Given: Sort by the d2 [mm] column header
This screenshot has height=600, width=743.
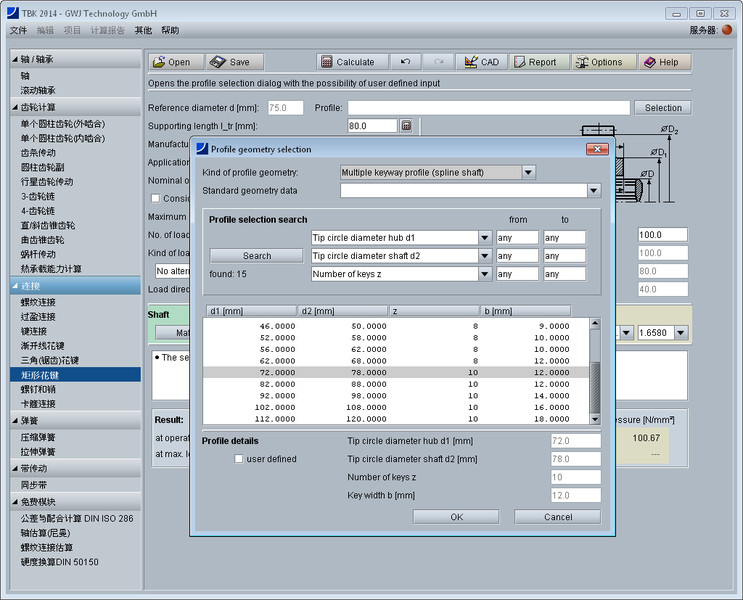Looking at the screenshot, I should pos(343,311).
